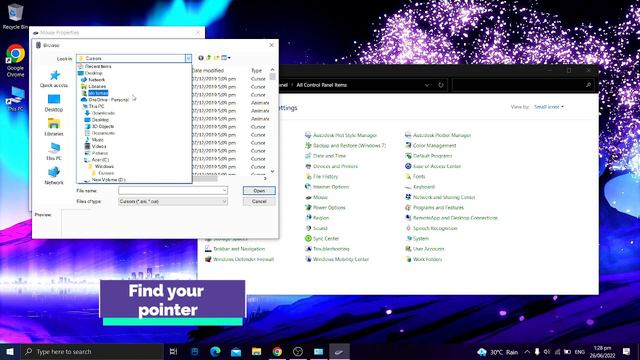The image size is (640, 360).
Task: Choose This PC in Look in list
Action: [96, 106]
